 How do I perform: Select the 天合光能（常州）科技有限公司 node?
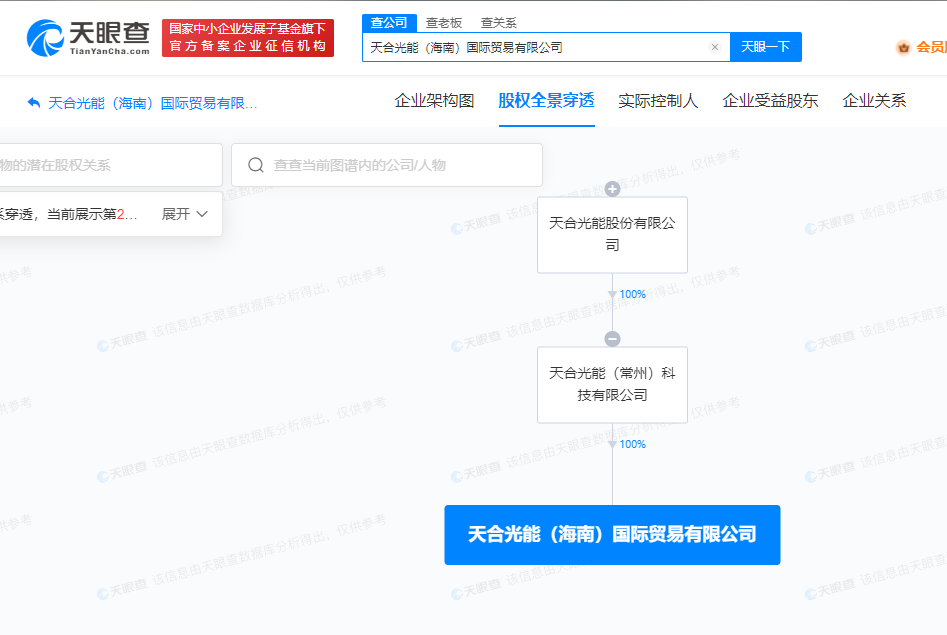coord(612,385)
